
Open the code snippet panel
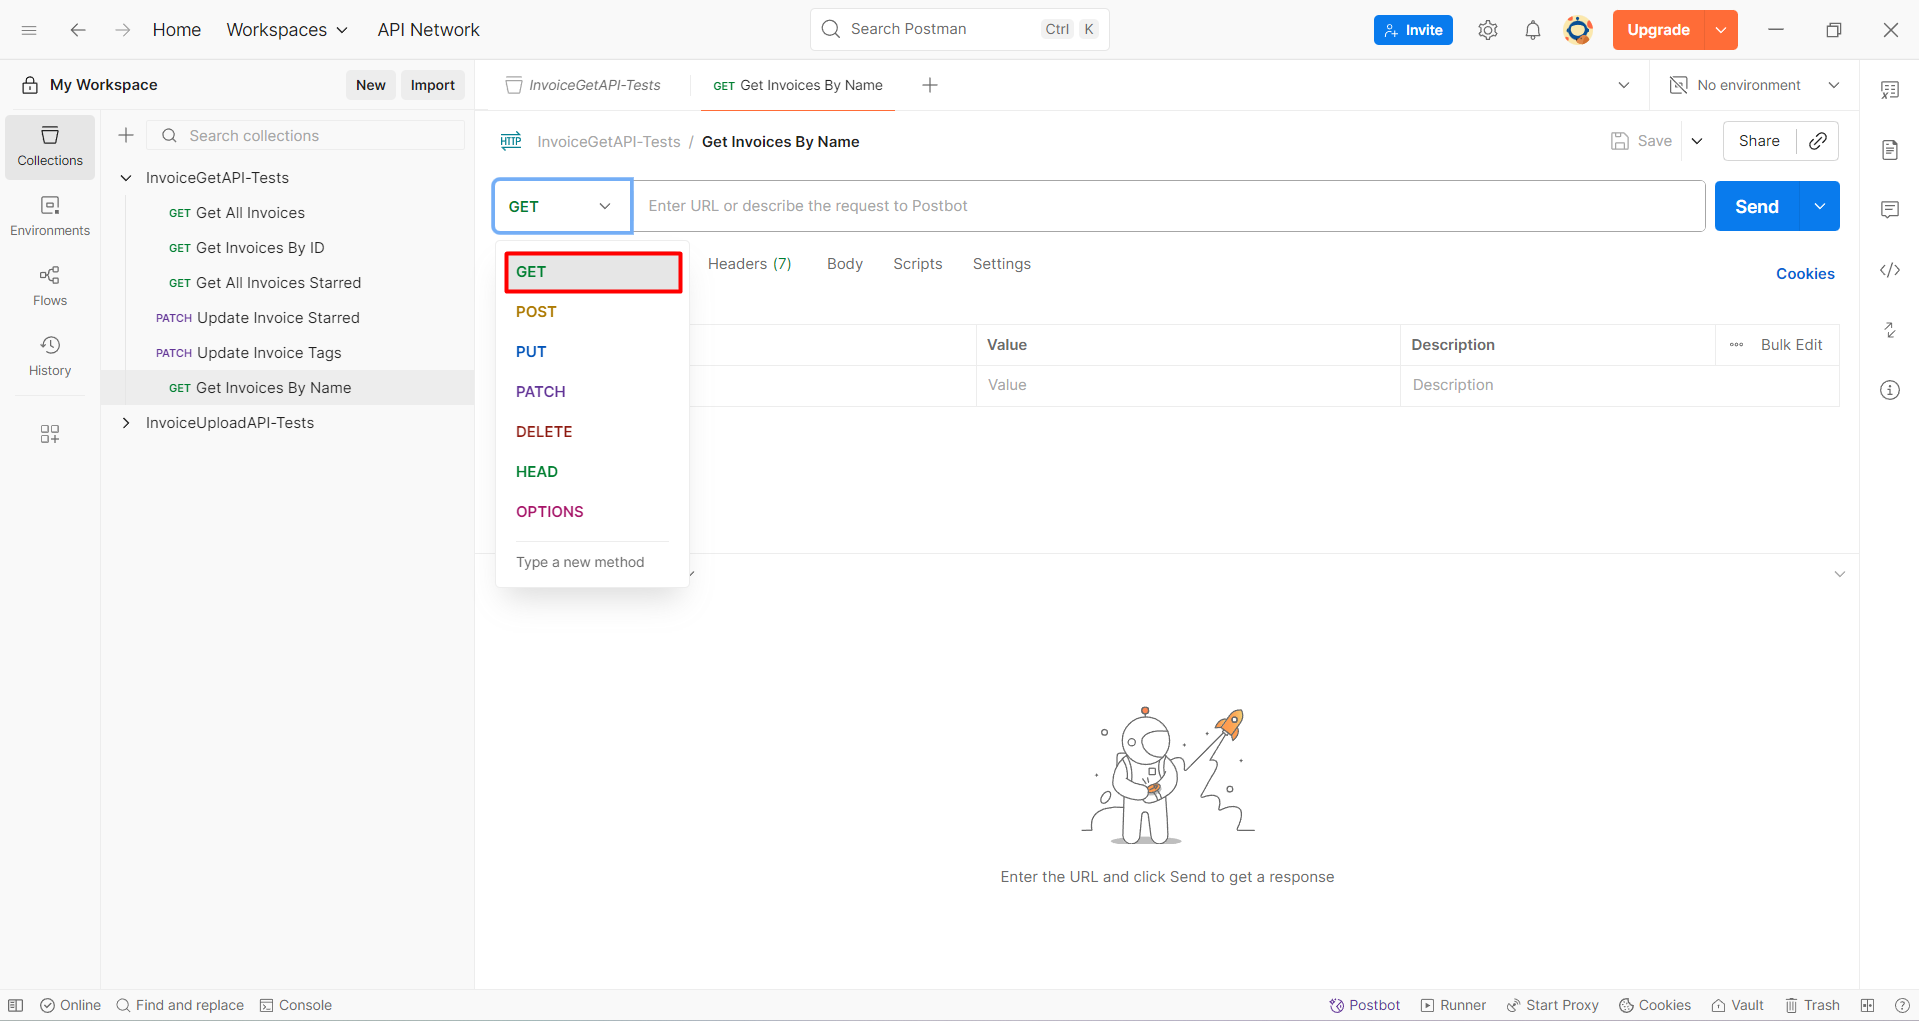[1890, 270]
